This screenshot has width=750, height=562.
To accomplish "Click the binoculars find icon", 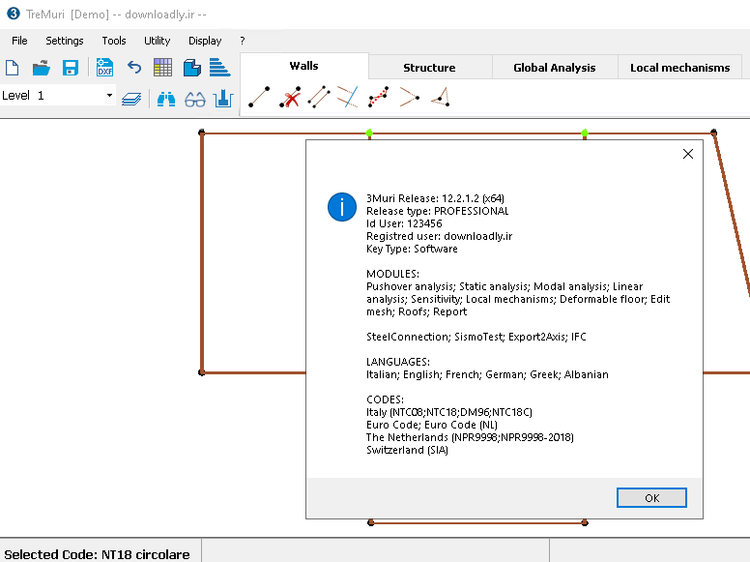I will click(x=166, y=99).
